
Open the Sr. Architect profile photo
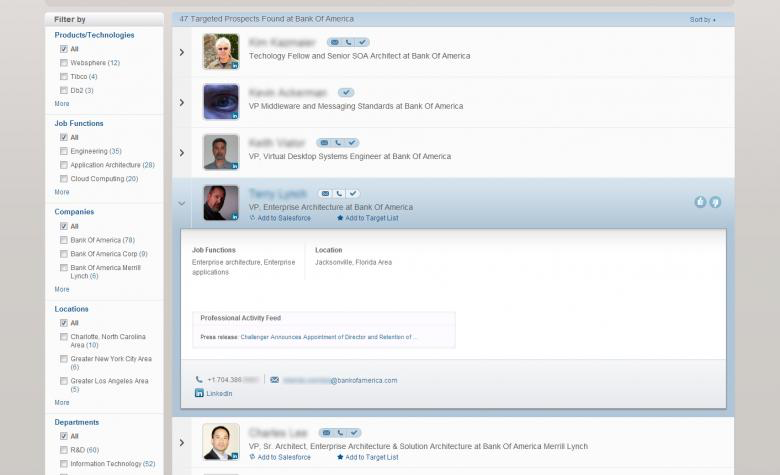click(x=221, y=442)
